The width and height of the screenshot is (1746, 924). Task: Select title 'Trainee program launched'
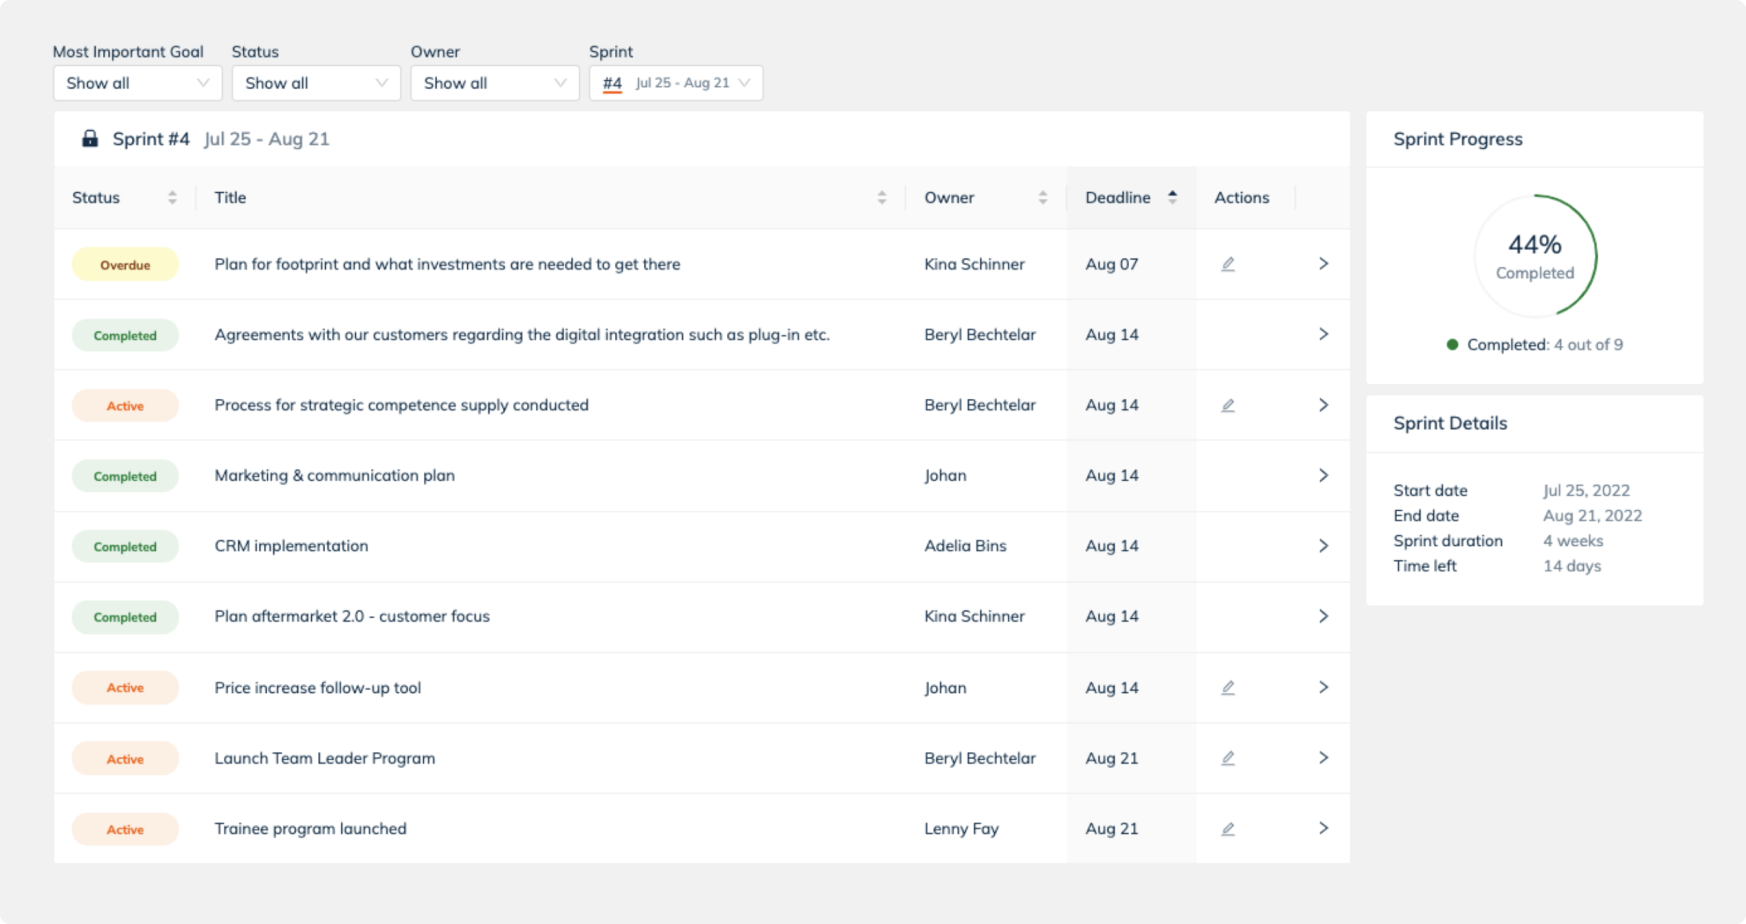click(310, 828)
